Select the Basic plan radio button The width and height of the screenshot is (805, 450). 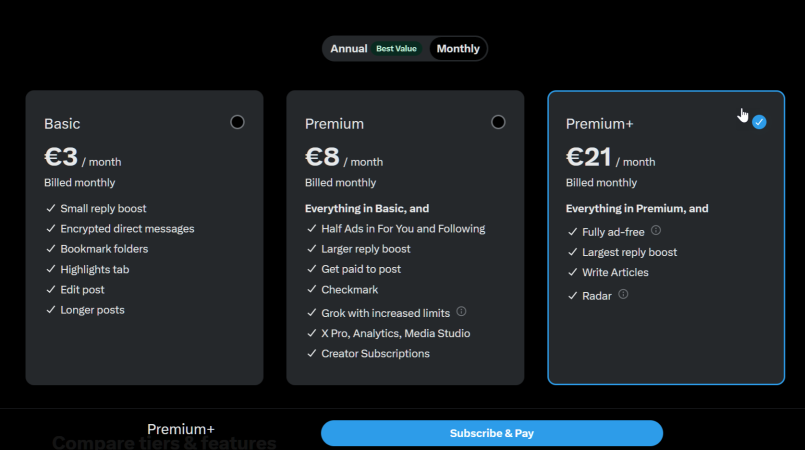237,122
